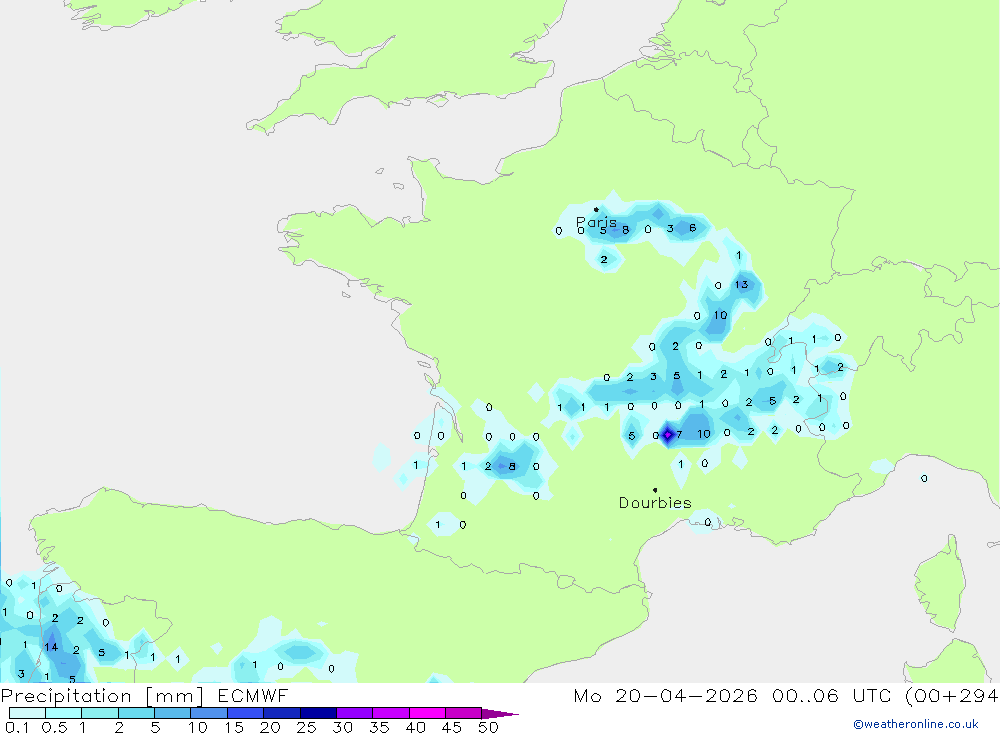Click the 'Precipitation [mm]' title text
The width and height of the screenshot is (1000, 733).
coord(102,695)
